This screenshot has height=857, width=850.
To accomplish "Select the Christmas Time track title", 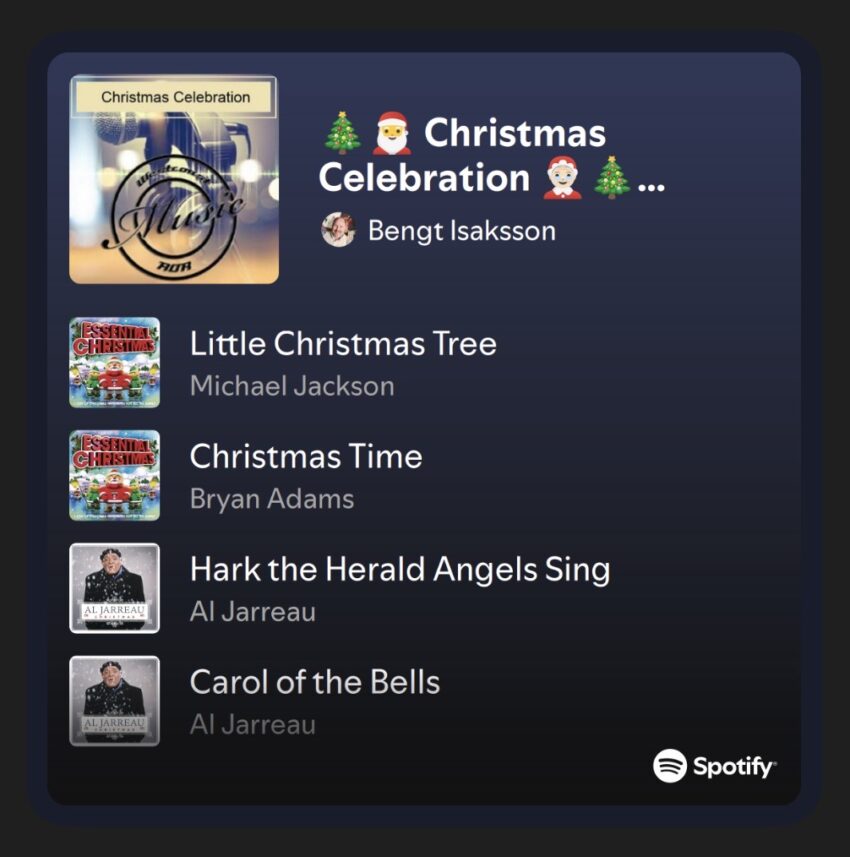I will click(306, 457).
